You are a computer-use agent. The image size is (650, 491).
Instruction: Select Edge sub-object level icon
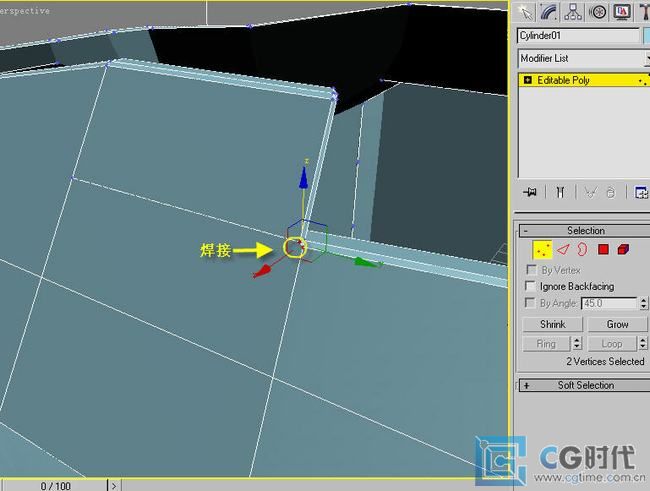click(563, 250)
